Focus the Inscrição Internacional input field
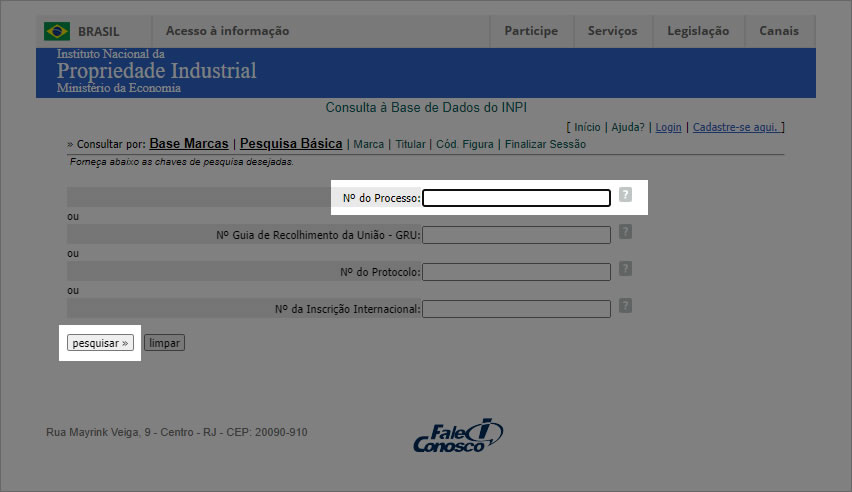This screenshot has height=492, width=852. pos(516,309)
